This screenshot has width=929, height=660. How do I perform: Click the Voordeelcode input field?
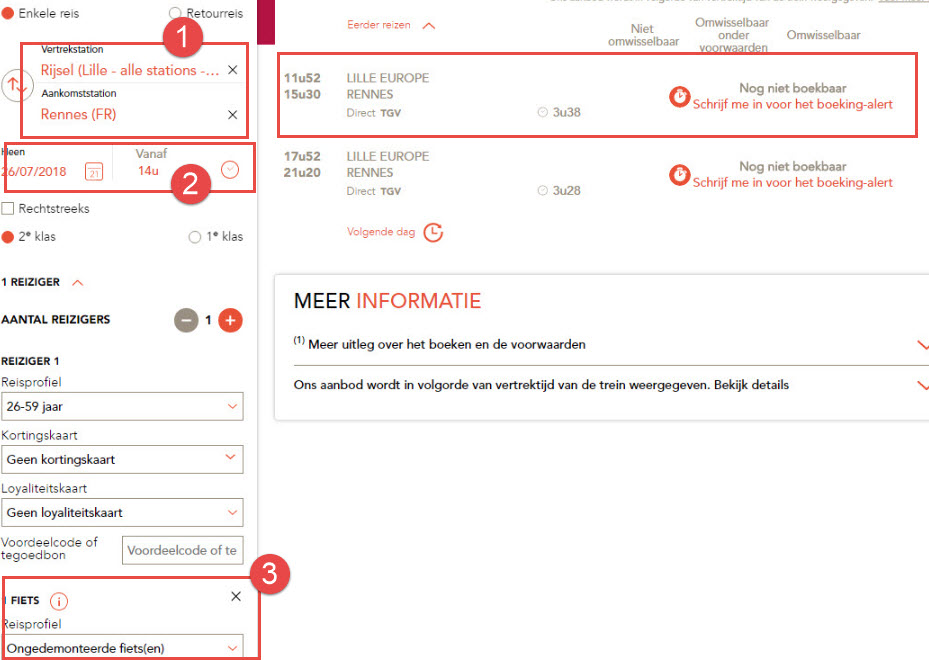coord(182,550)
